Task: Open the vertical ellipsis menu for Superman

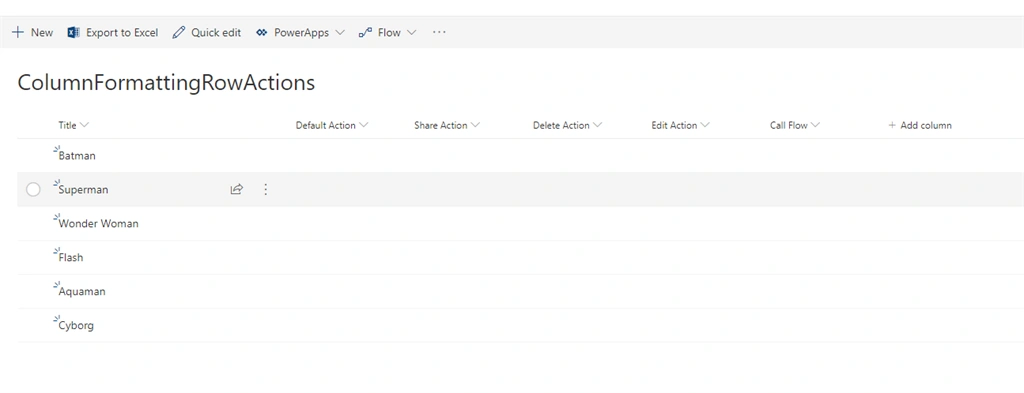Action: click(x=265, y=189)
